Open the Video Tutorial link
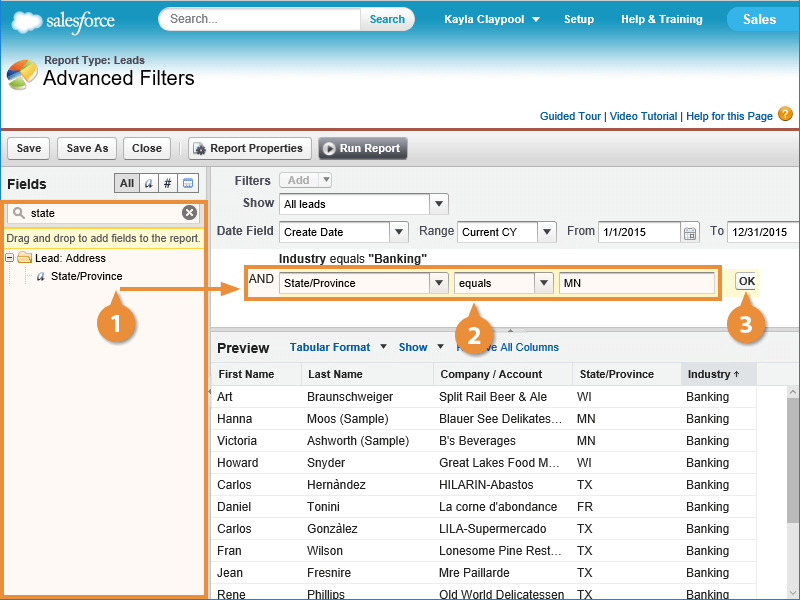This screenshot has height=600, width=800. (643, 116)
